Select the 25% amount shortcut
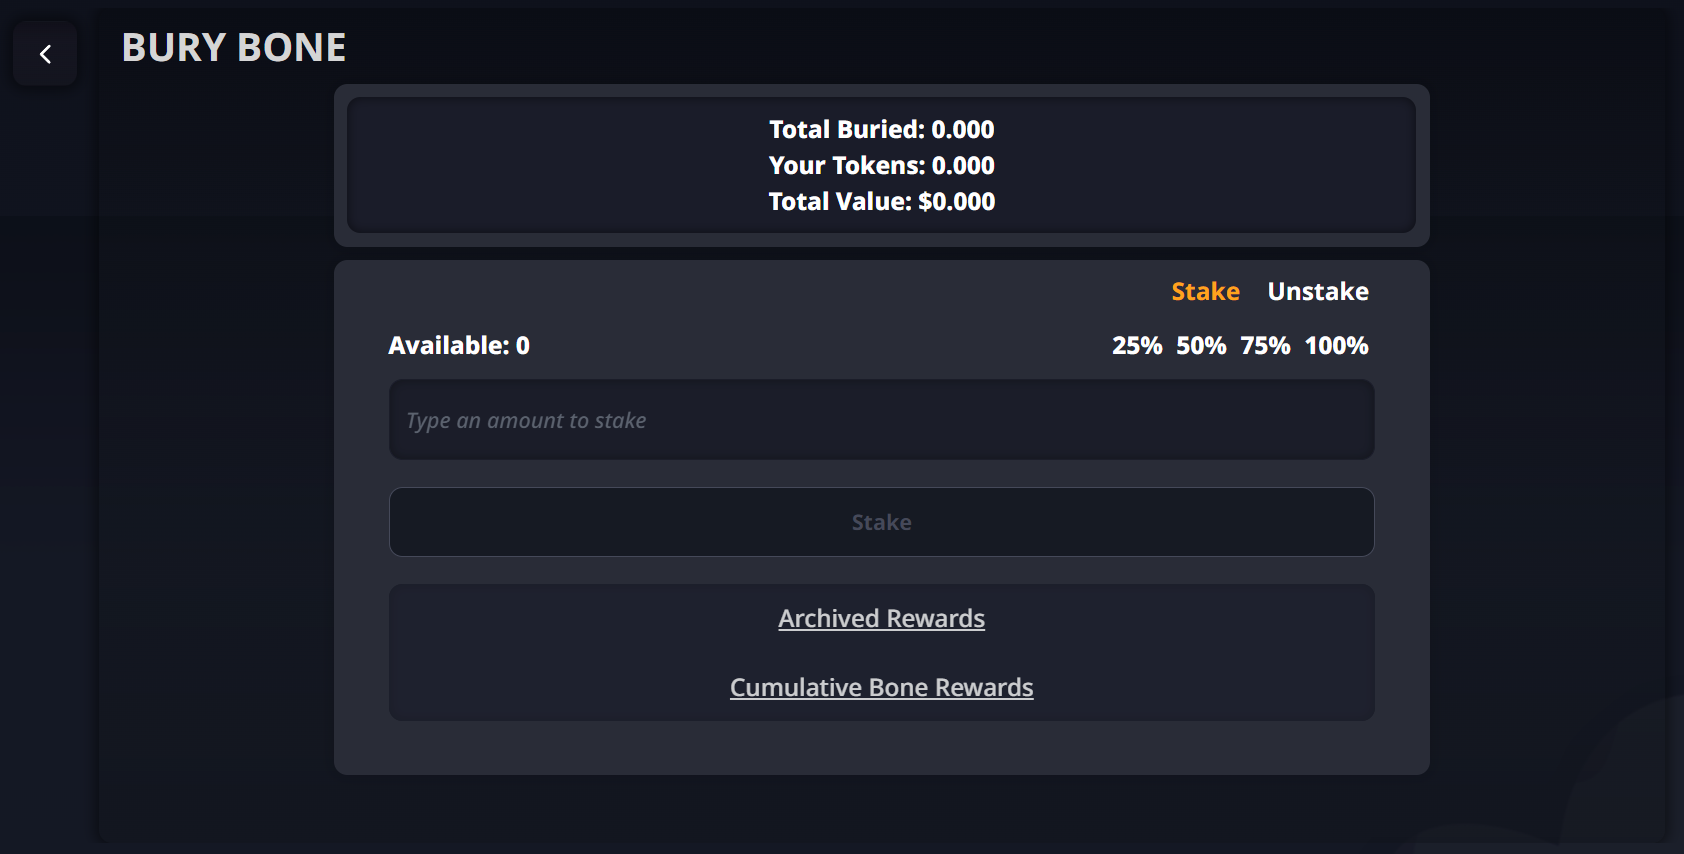This screenshot has width=1684, height=854. point(1136,346)
